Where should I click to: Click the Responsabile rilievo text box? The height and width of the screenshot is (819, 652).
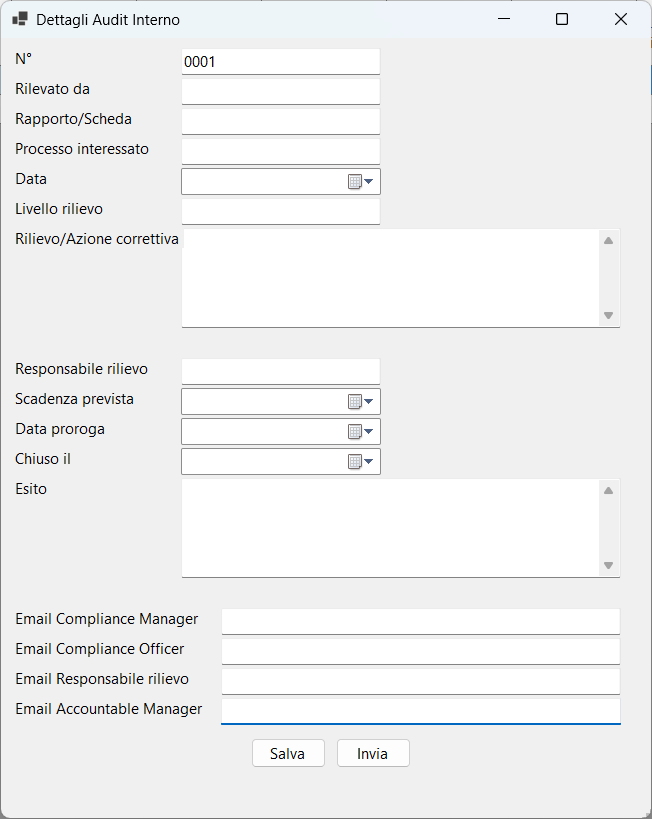click(280, 371)
